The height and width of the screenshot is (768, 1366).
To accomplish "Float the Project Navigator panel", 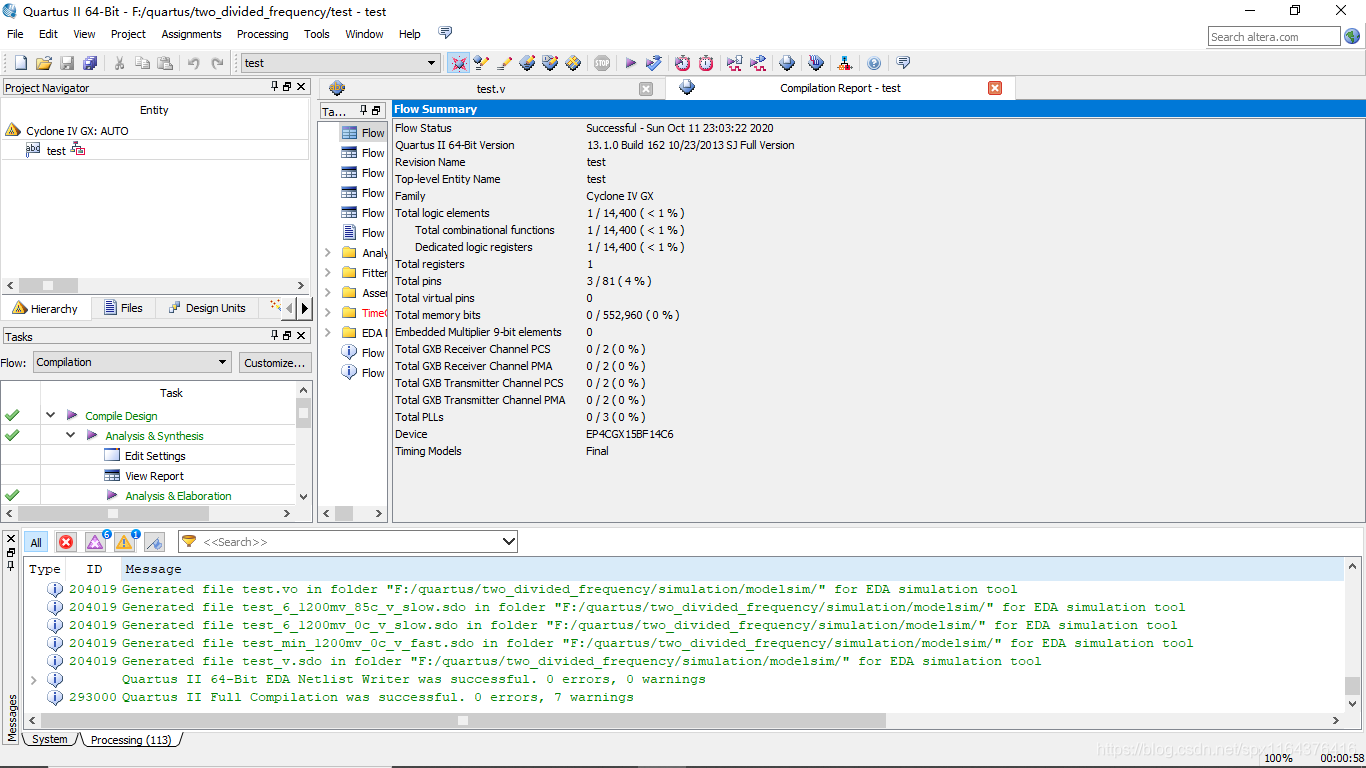I will 287,87.
